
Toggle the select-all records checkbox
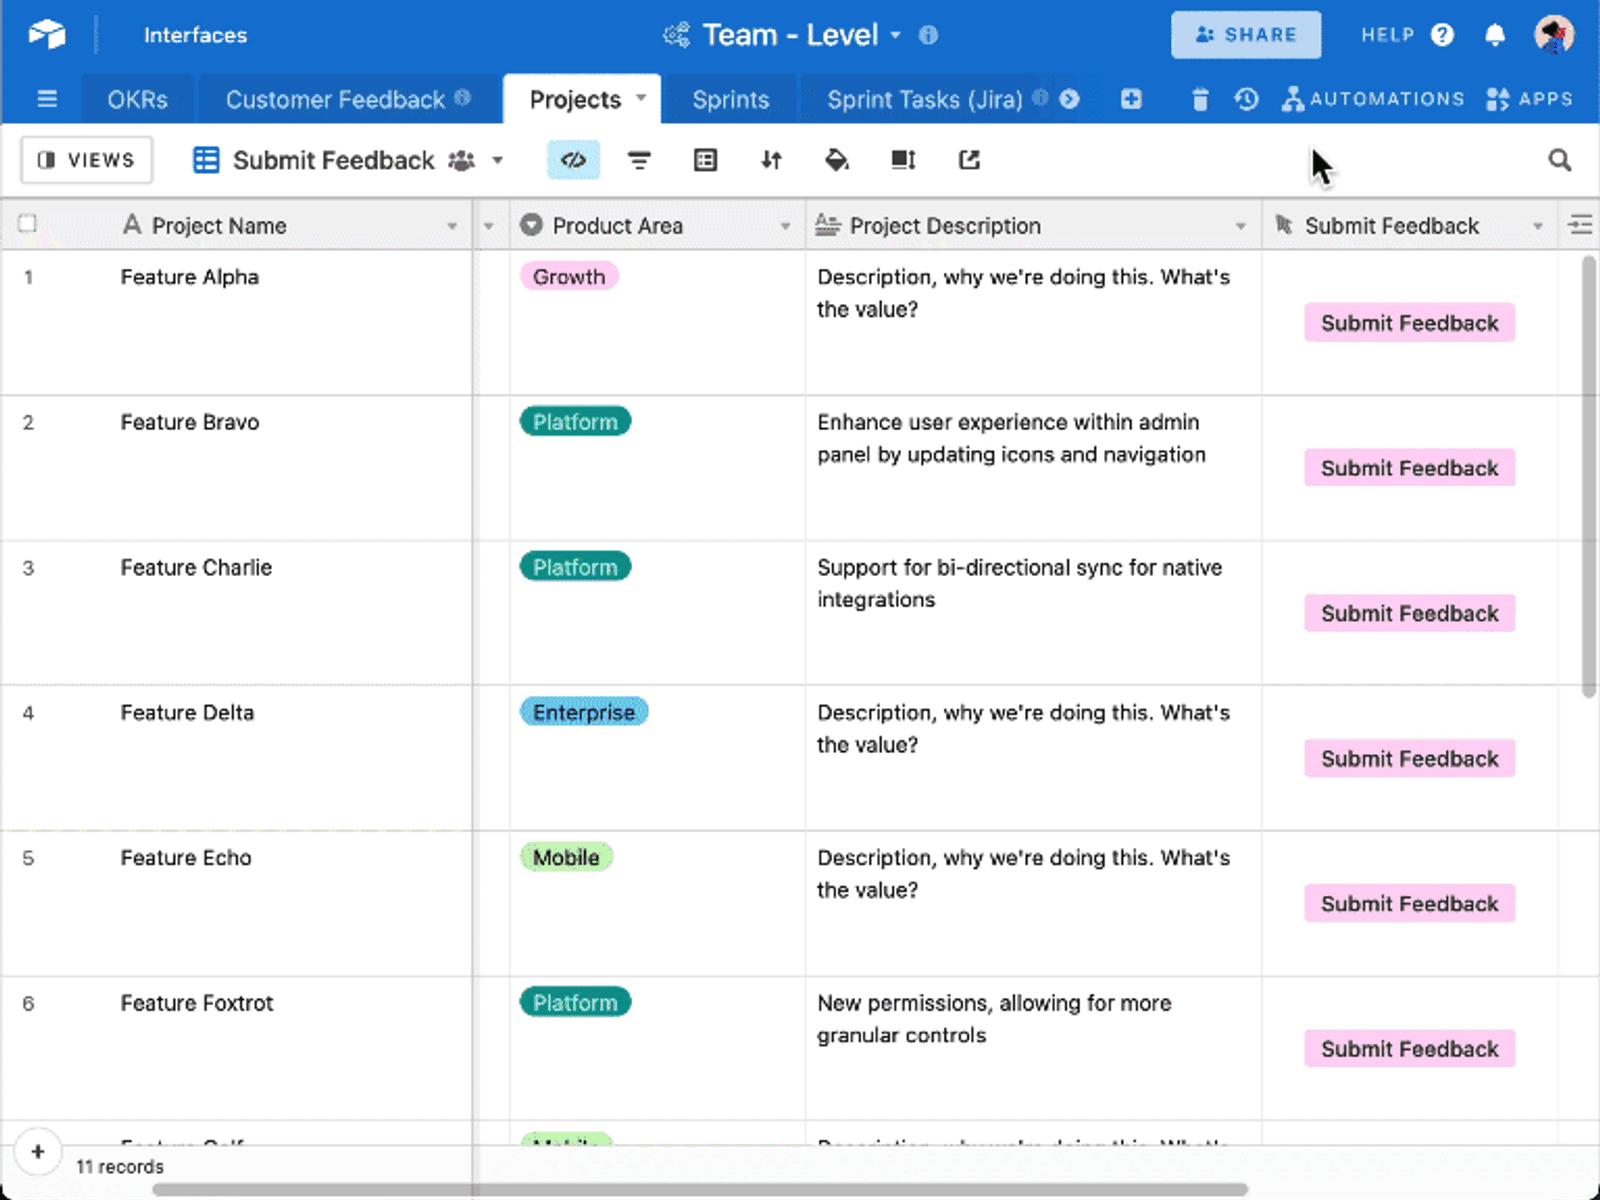(28, 224)
